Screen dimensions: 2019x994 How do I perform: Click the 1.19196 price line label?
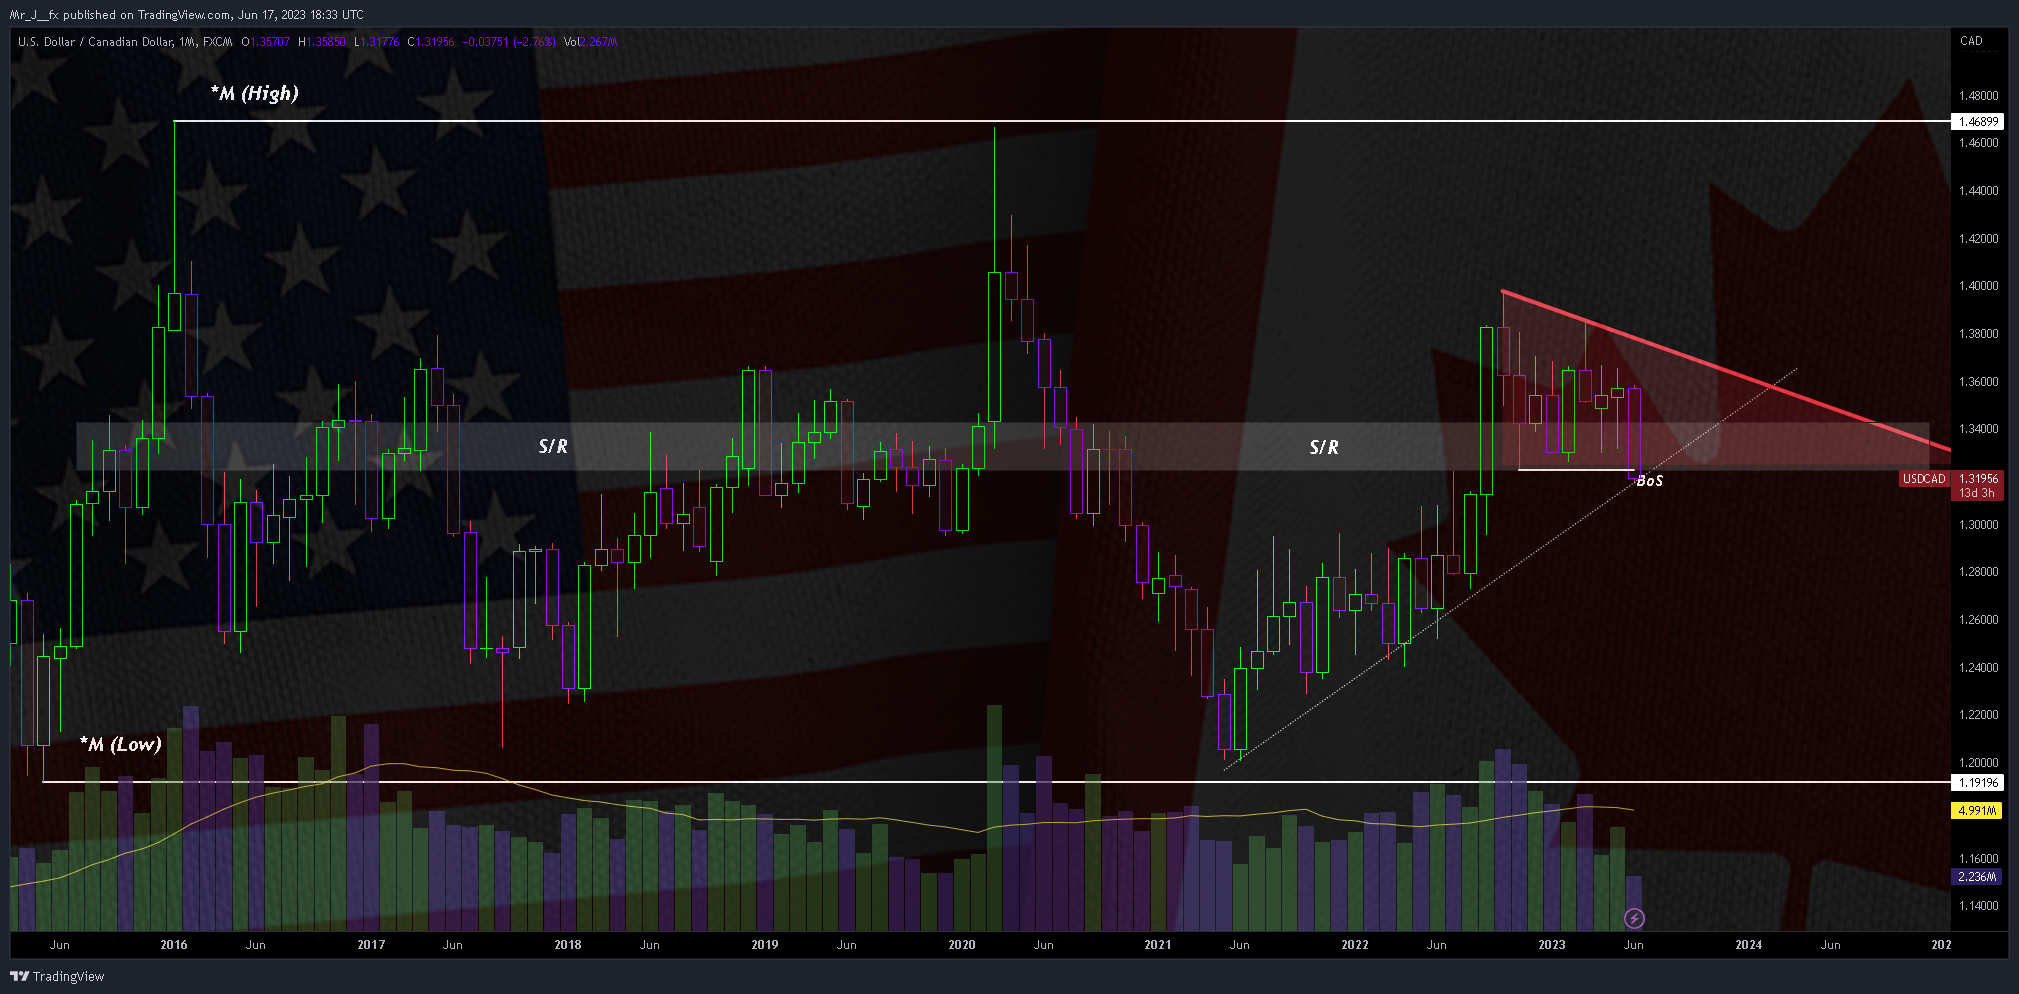tap(1979, 783)
